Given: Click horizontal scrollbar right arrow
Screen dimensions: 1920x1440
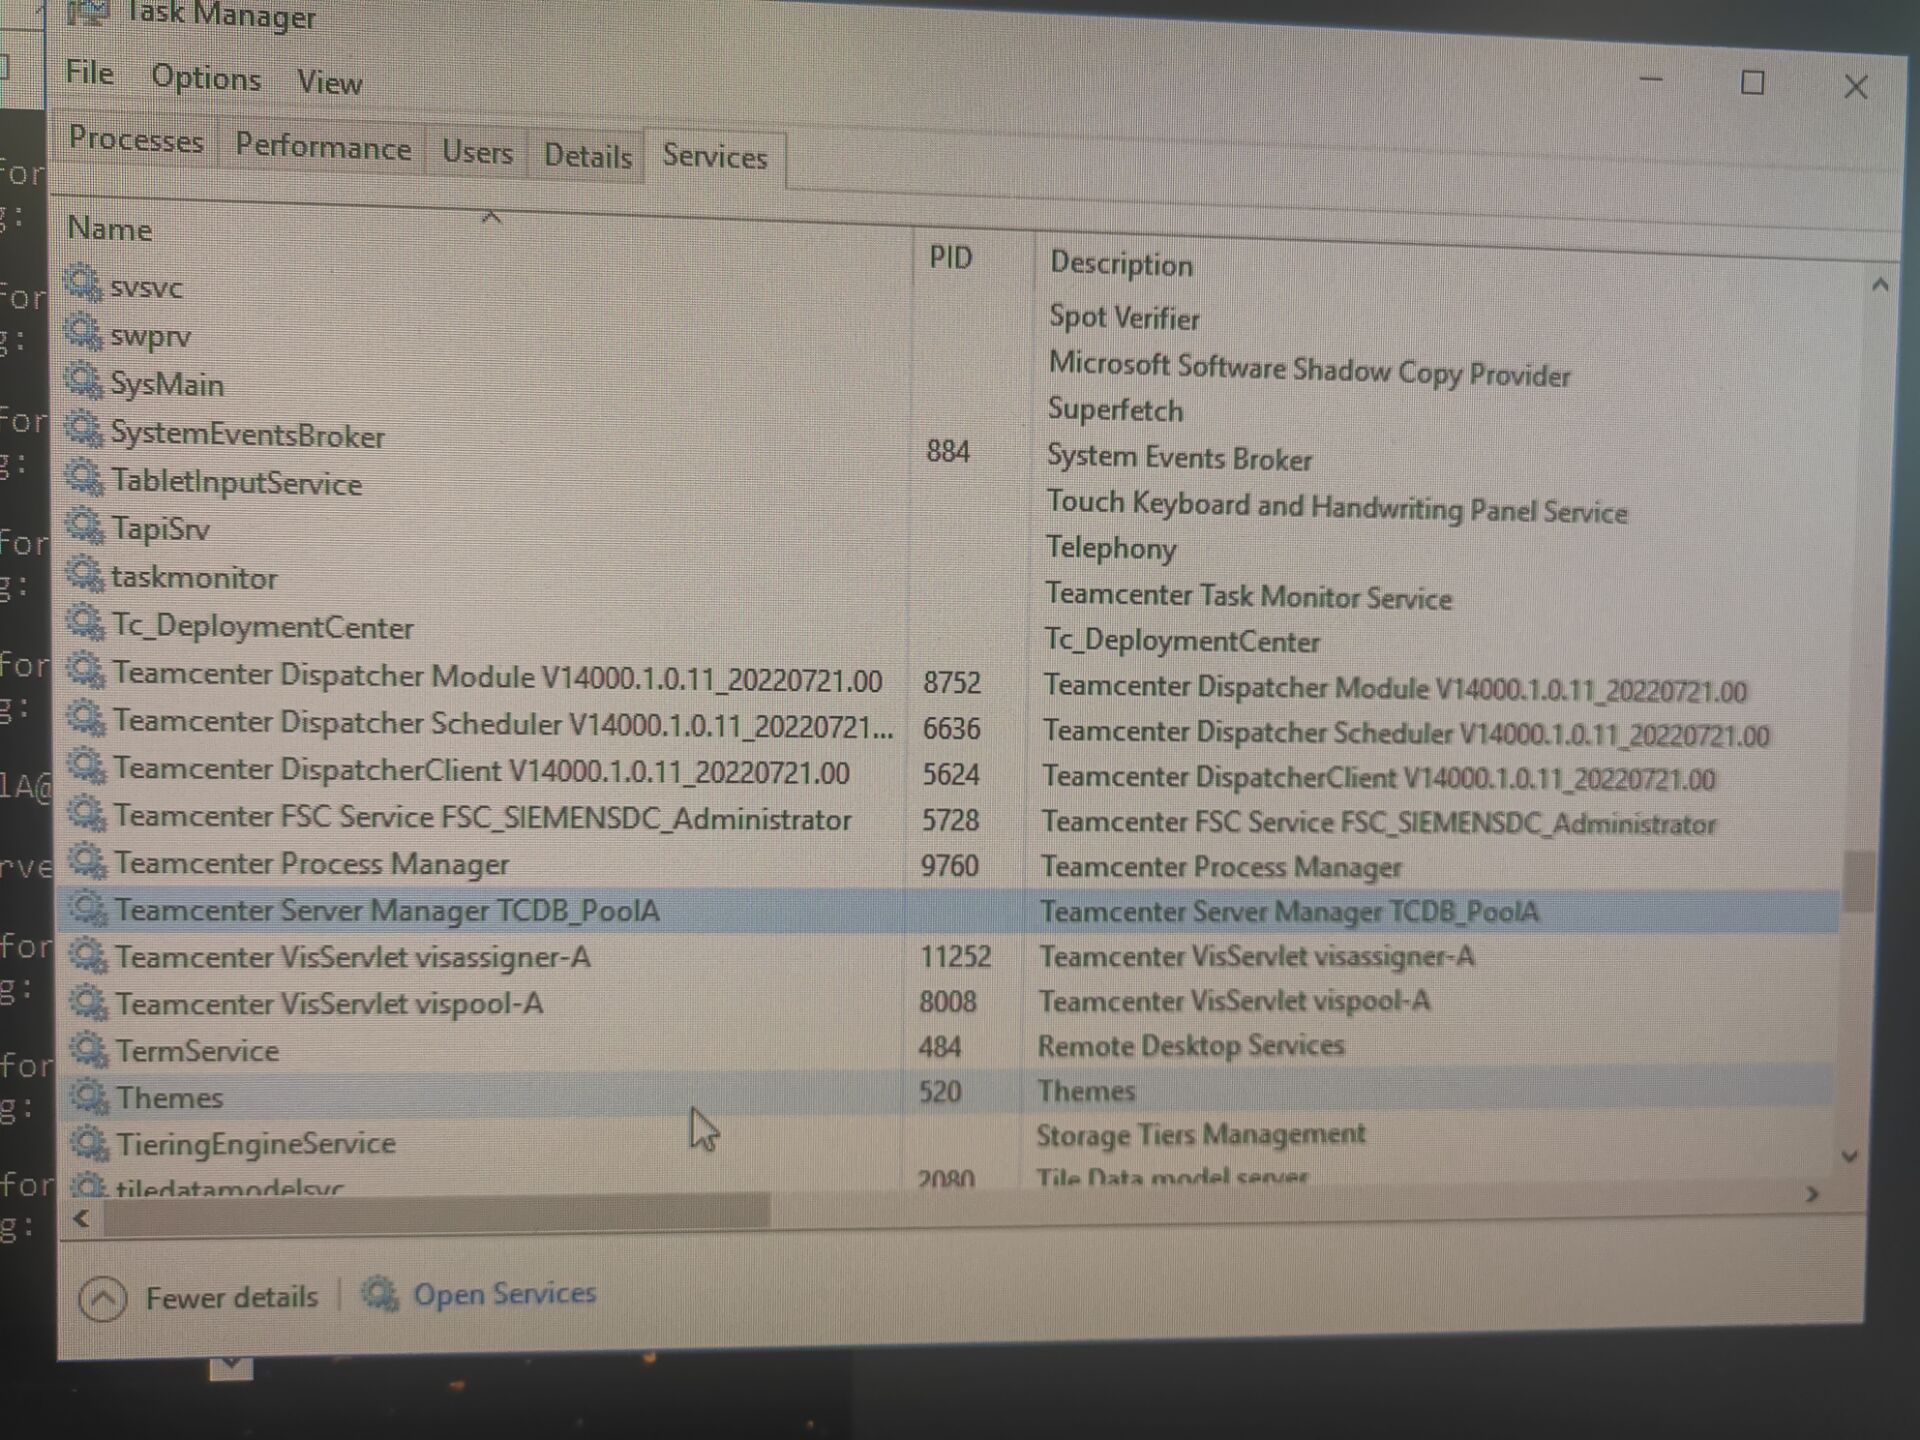Looking at the screenshot, I should click(1812, 1194).
